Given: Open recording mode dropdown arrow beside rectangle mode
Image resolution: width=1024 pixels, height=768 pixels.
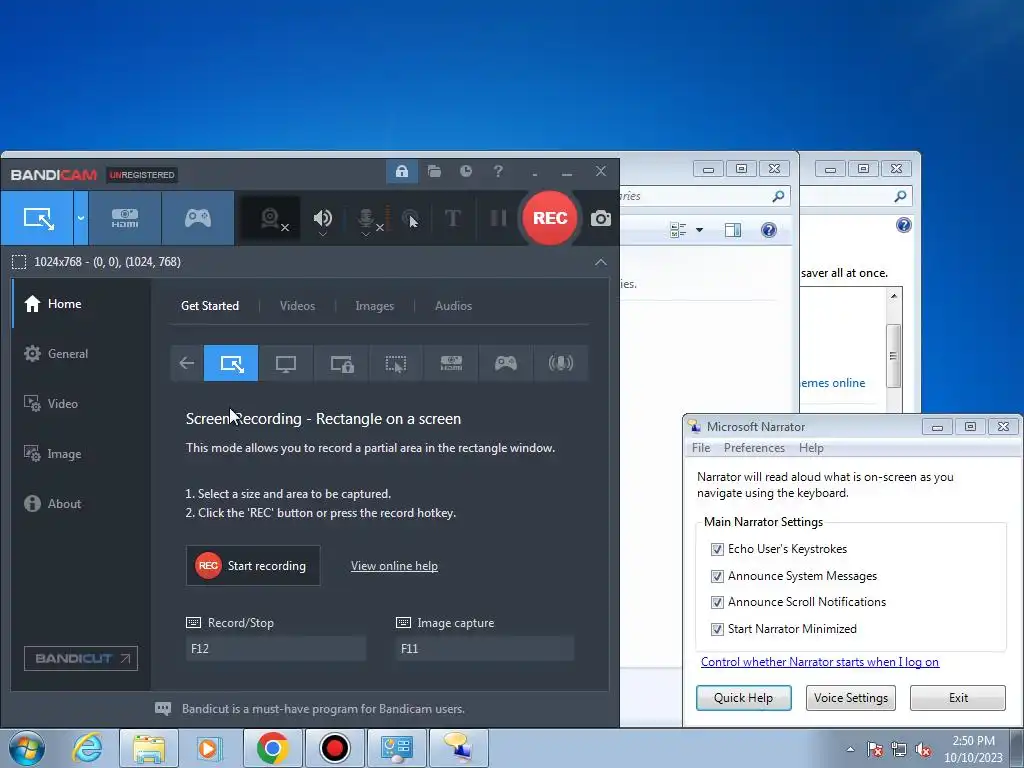Looking at the screenshot, I should [x=80, y=218].
